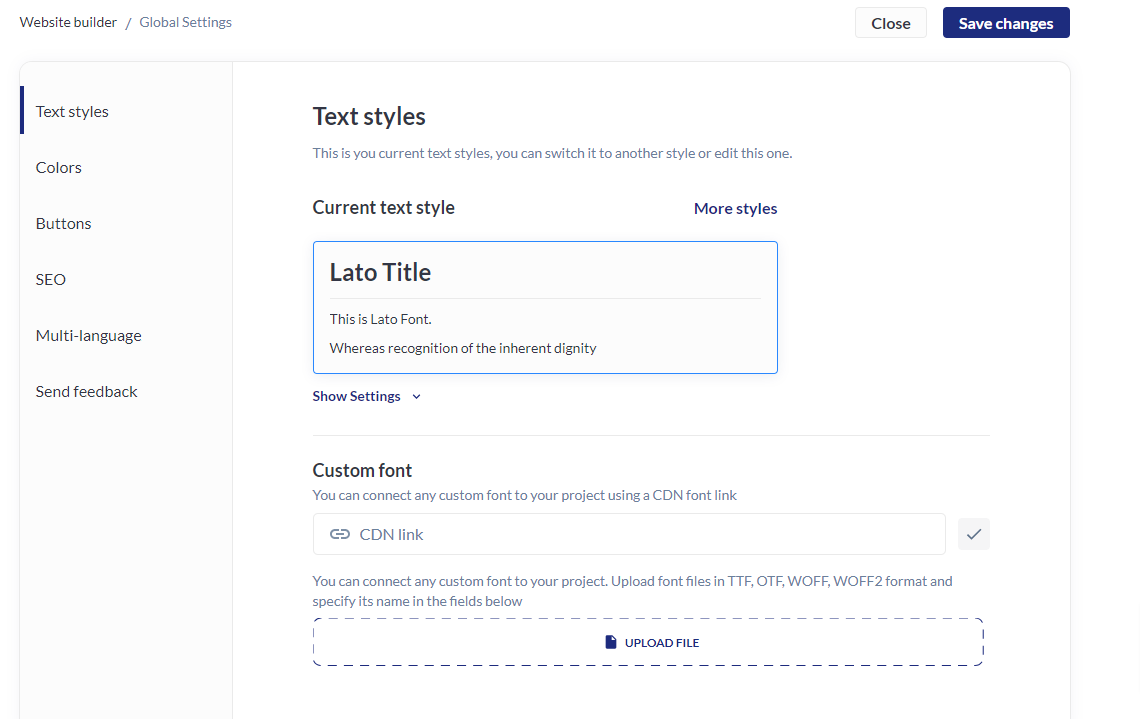Open More styles link
The image size is (1140, 719).
coord(735,208)
